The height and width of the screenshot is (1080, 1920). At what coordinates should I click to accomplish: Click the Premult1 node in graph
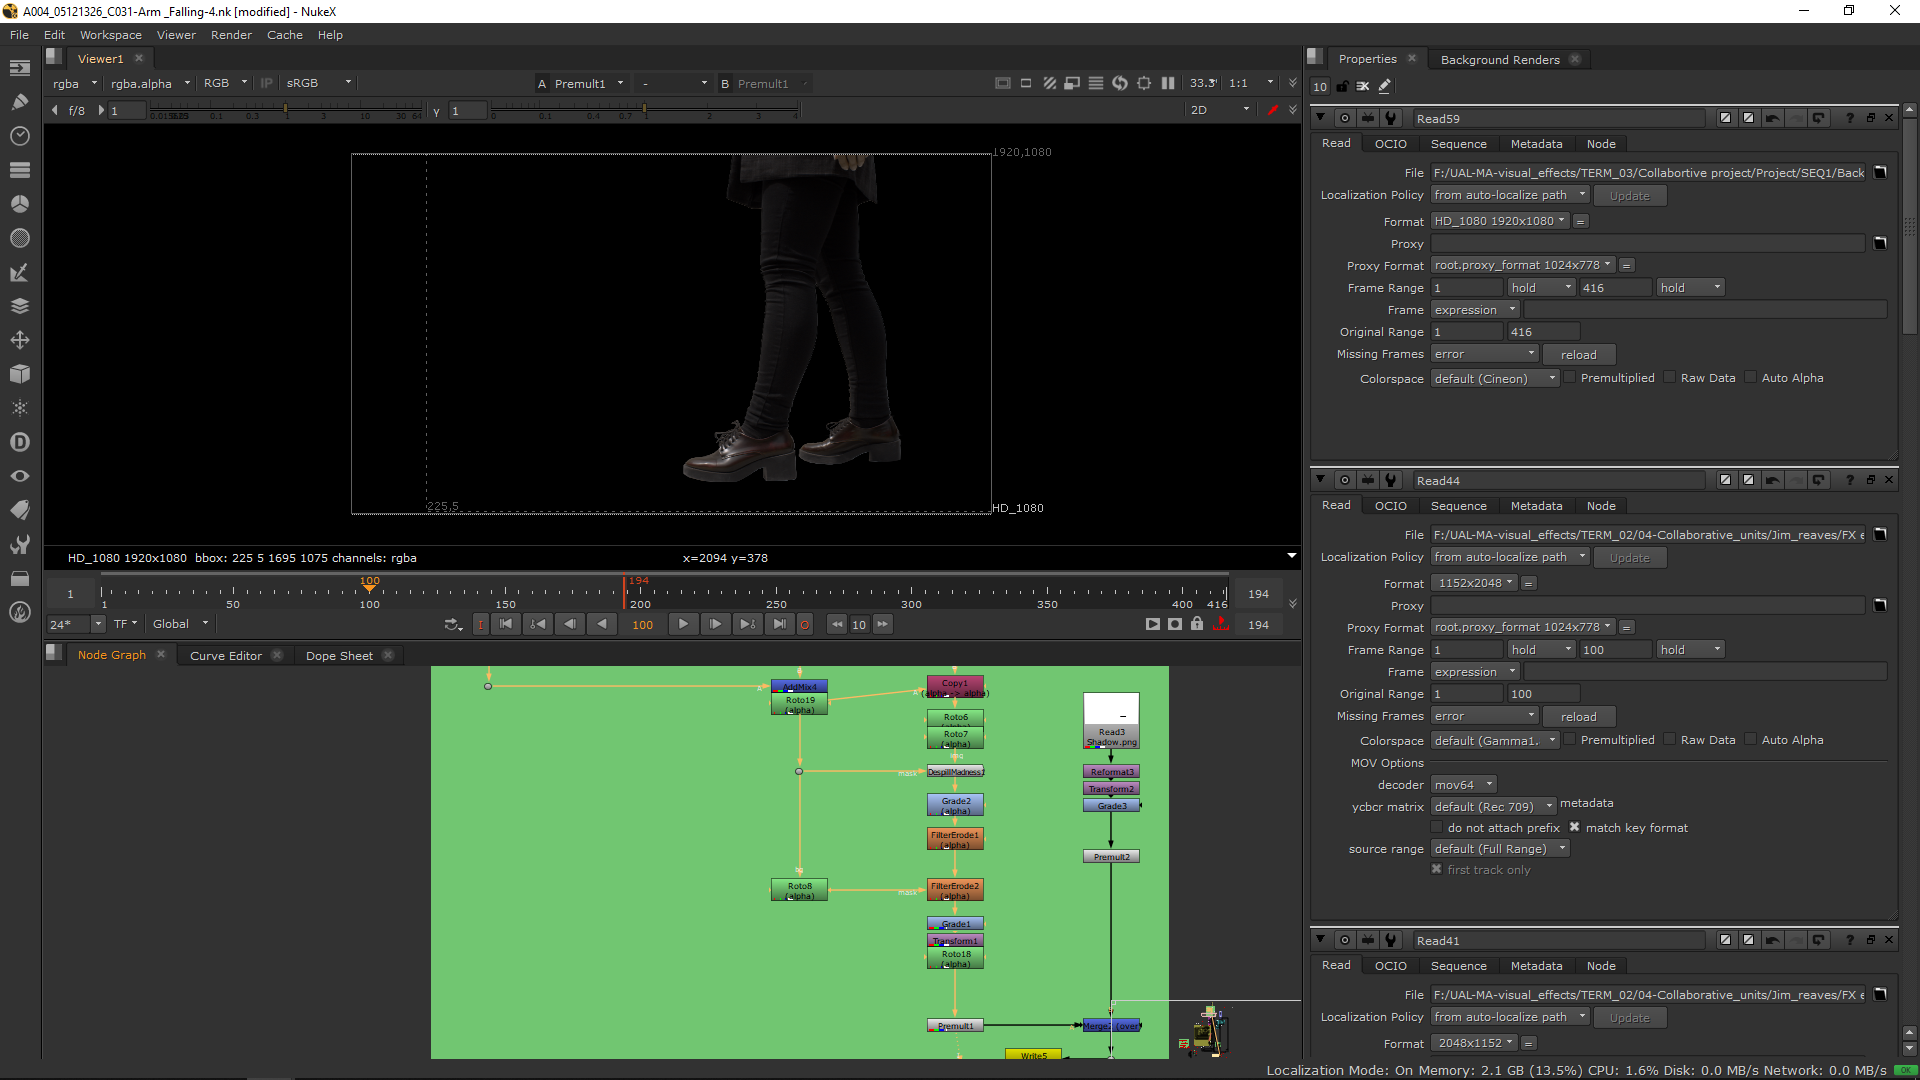pyautogui.click(x=955, y=1026)
